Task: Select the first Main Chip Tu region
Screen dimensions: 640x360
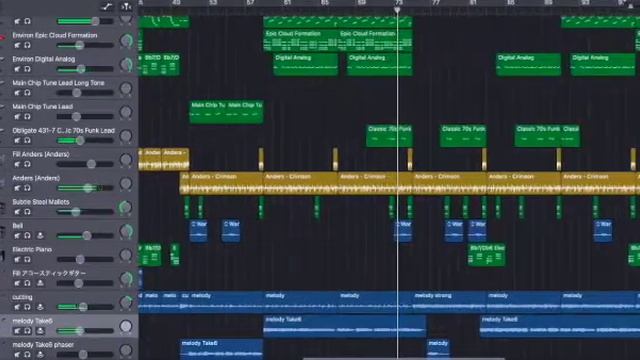Action: [208, 112]
